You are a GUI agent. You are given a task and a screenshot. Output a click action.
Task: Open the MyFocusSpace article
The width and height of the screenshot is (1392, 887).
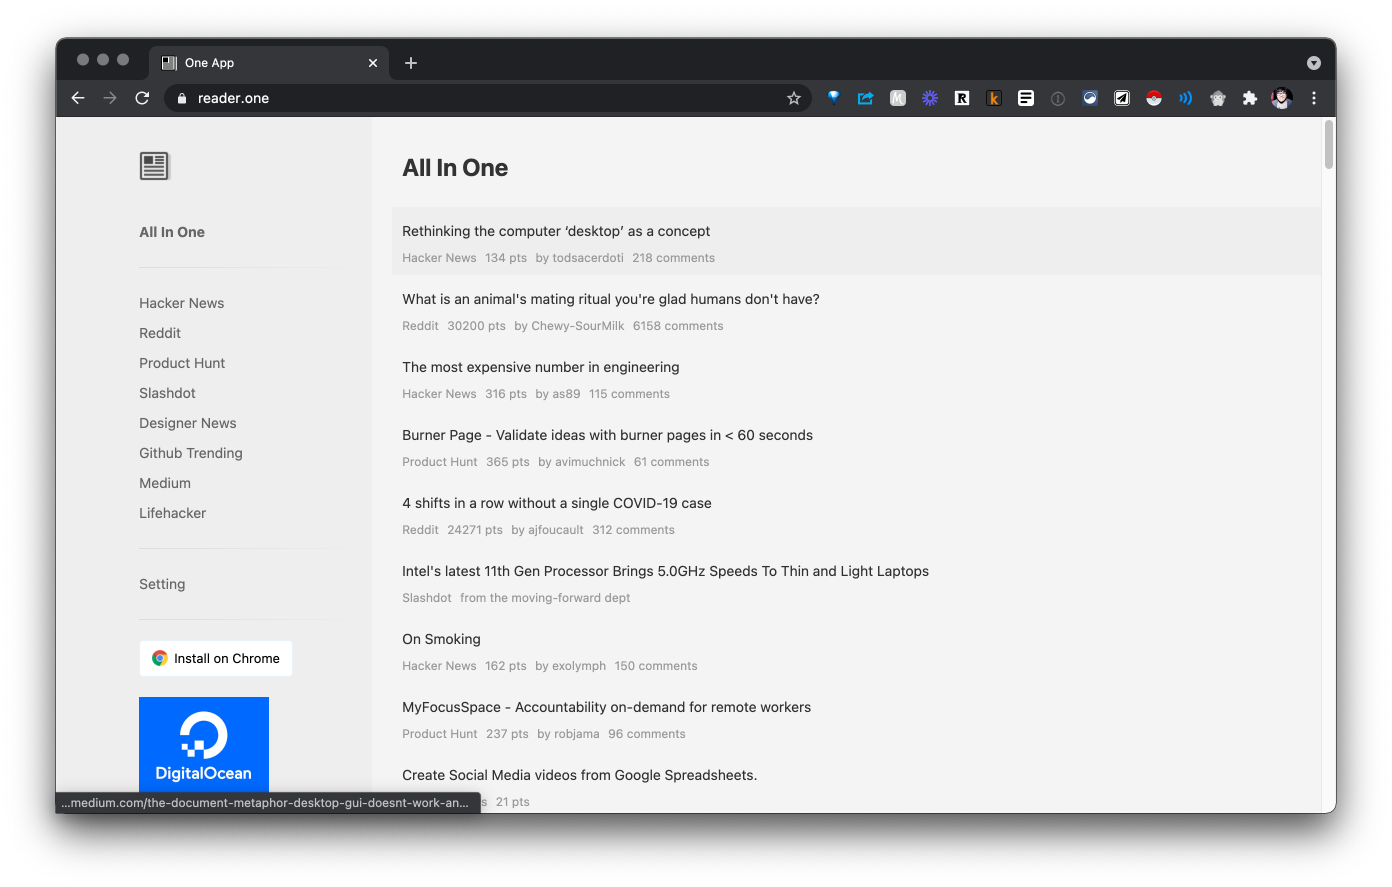point(606,707)
